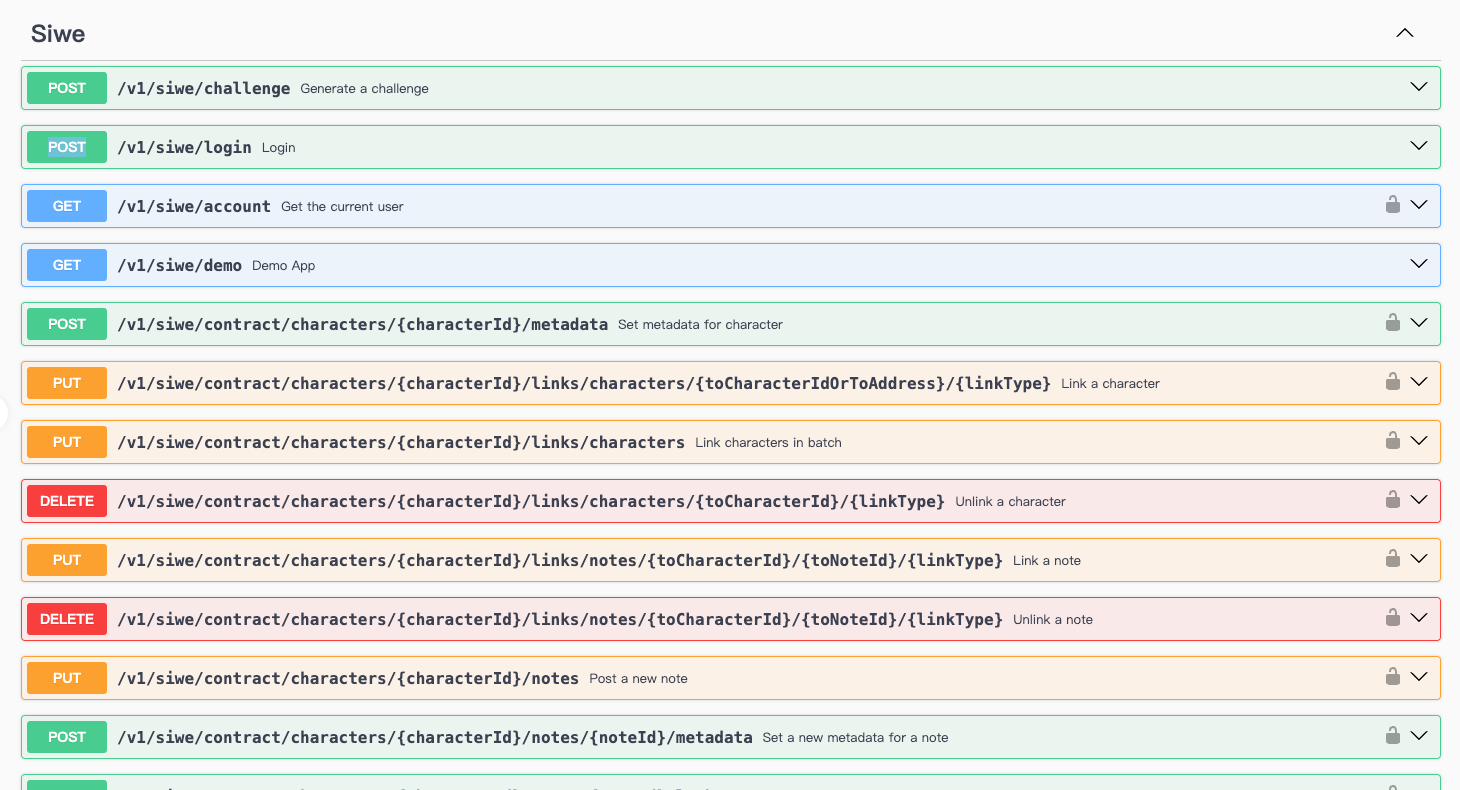The width and height of the screenshot is (1460, 790).
Task: Click the PUT badge for Post a new note
Action: pos(67,678)
